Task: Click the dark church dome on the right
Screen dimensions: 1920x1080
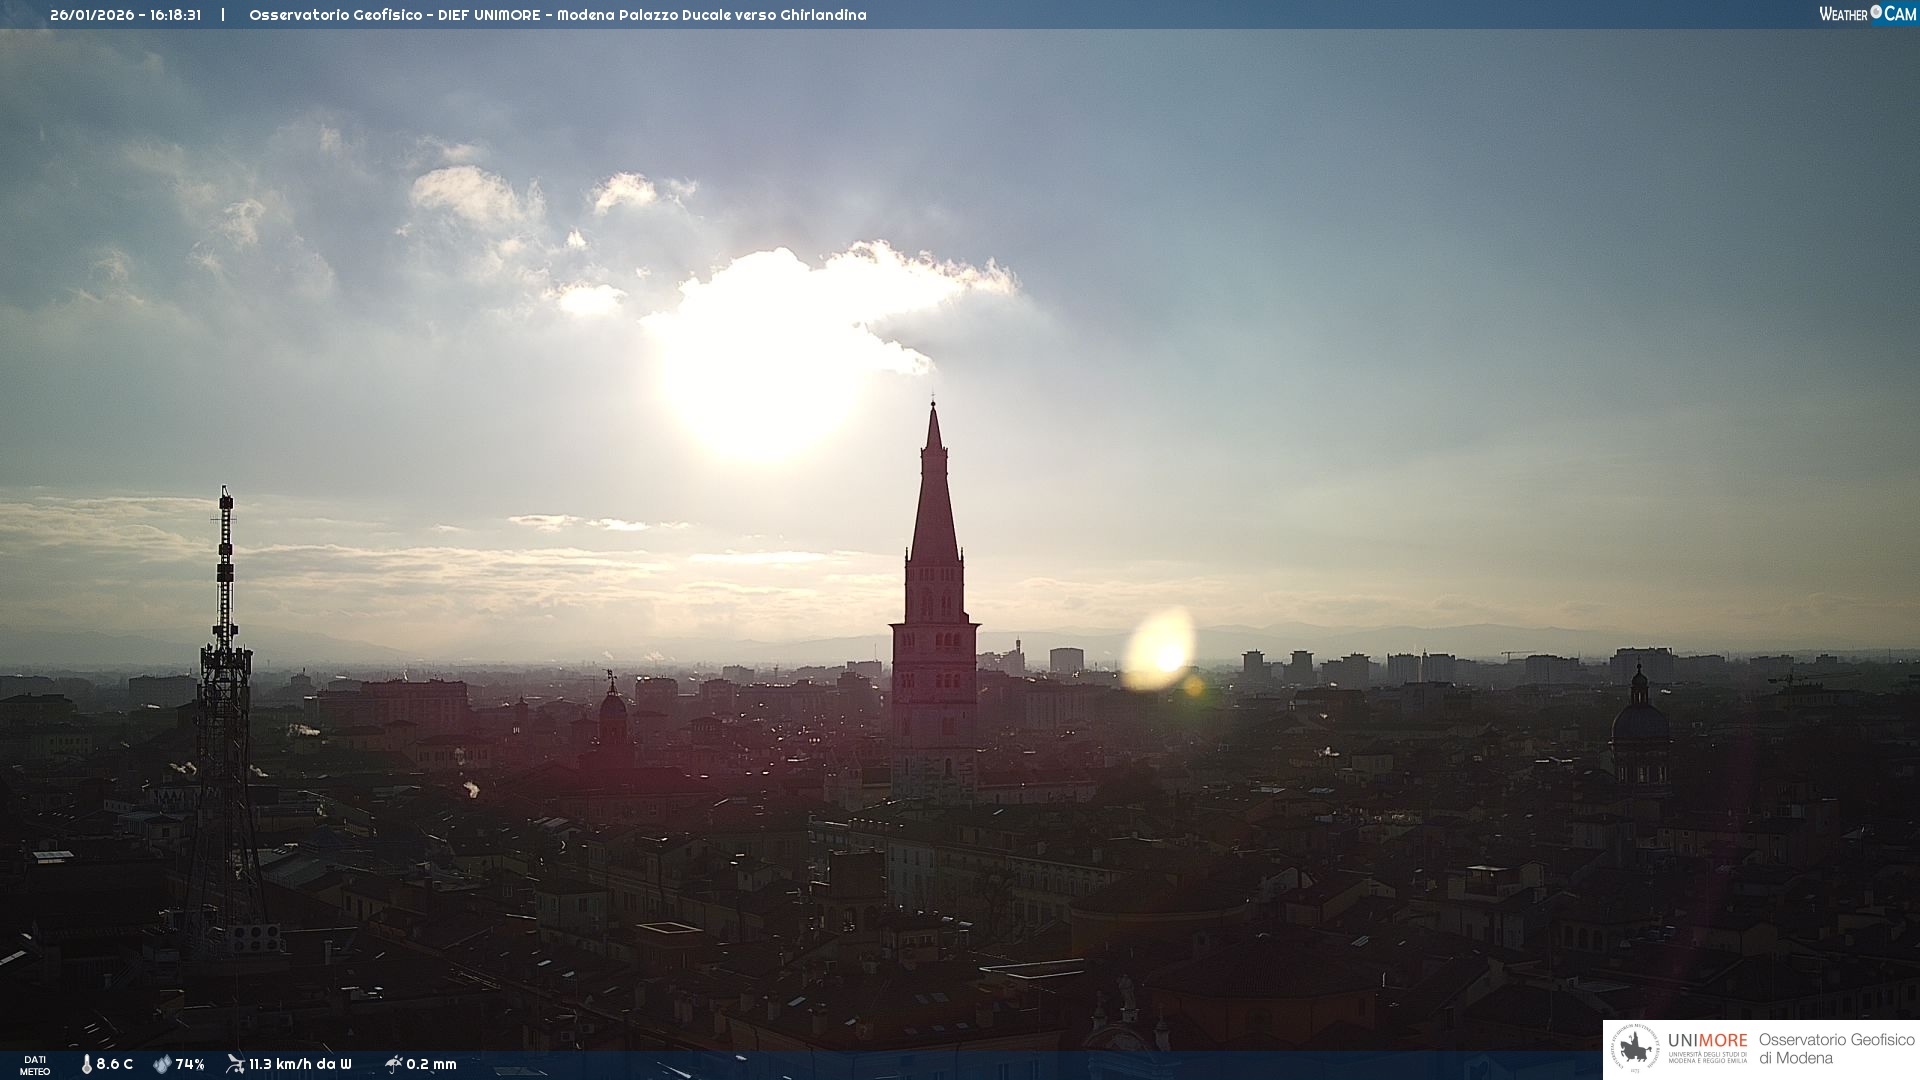Action: pyautogui.click(x=1639, y=722)
